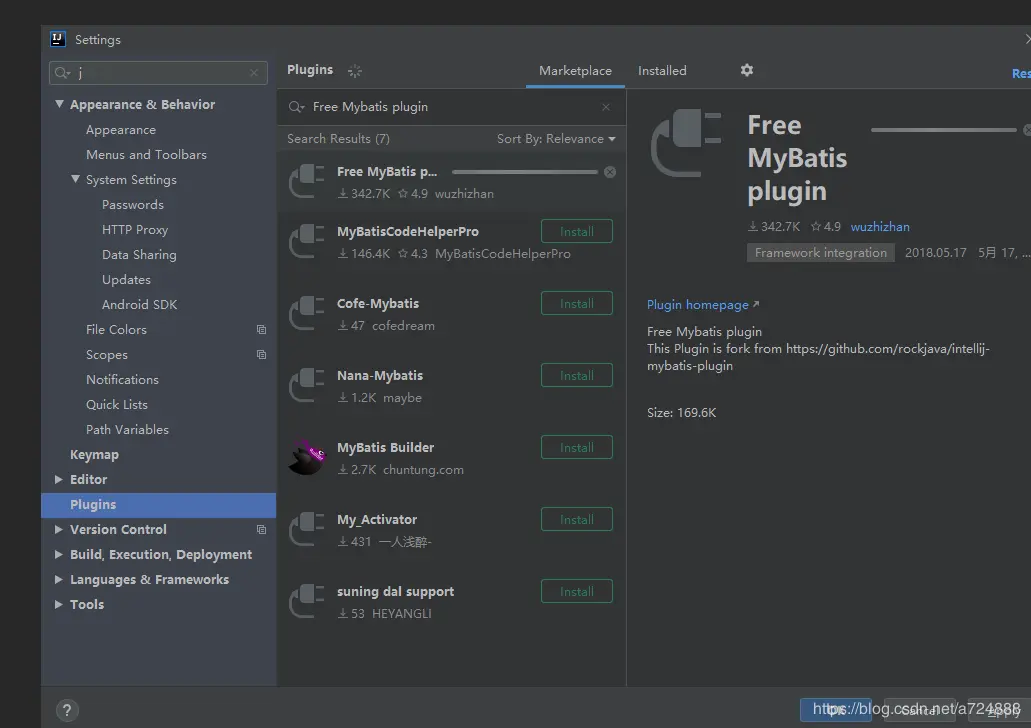
Task: Click the magnifier icon in plugin search
Action: (297, 107)
